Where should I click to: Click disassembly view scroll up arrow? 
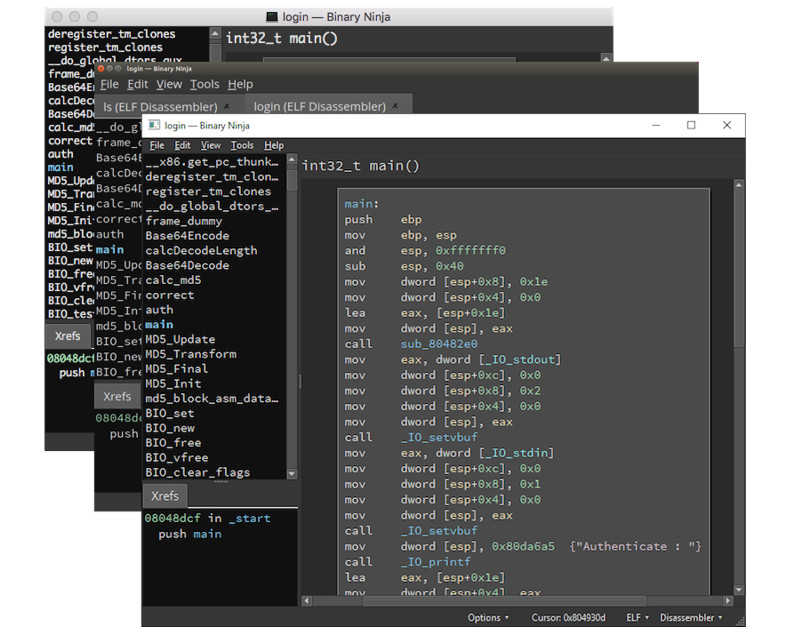738,185
